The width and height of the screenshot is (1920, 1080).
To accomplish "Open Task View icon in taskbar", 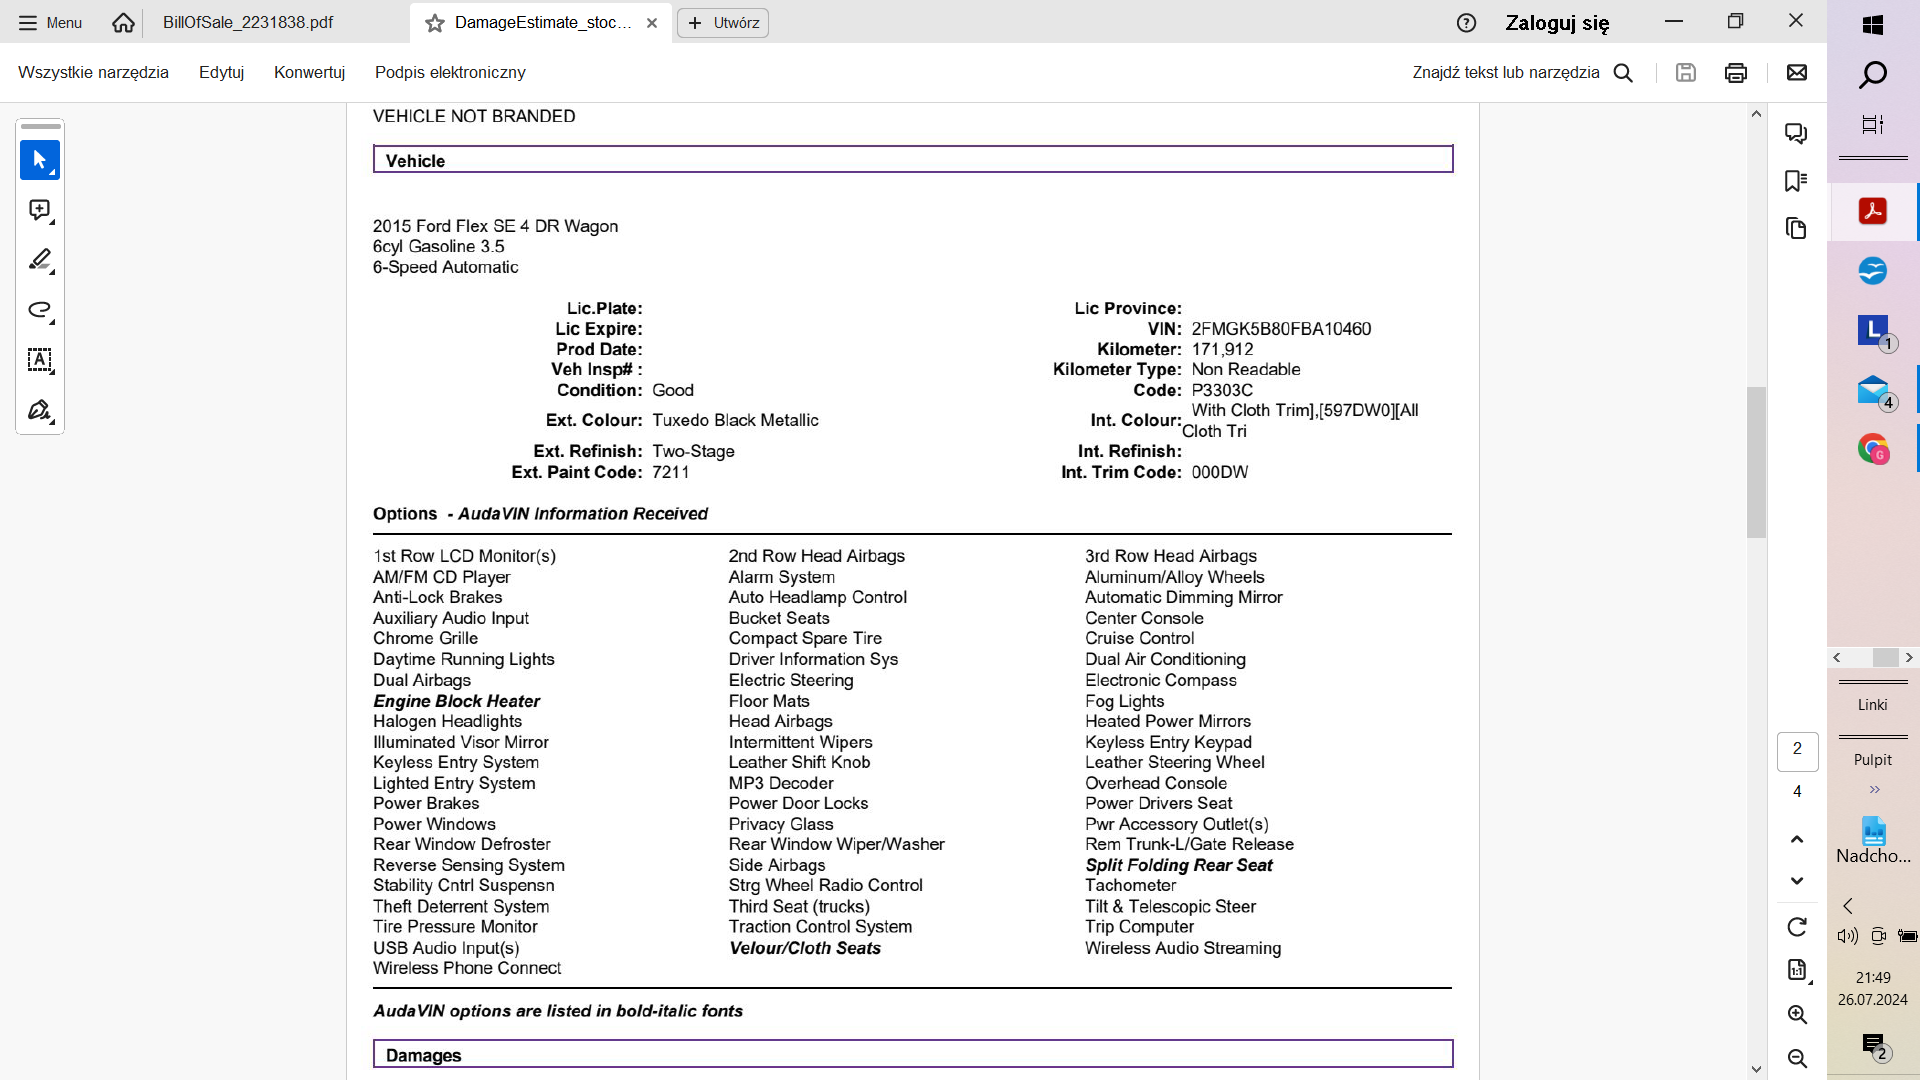I will [1873, 124].
